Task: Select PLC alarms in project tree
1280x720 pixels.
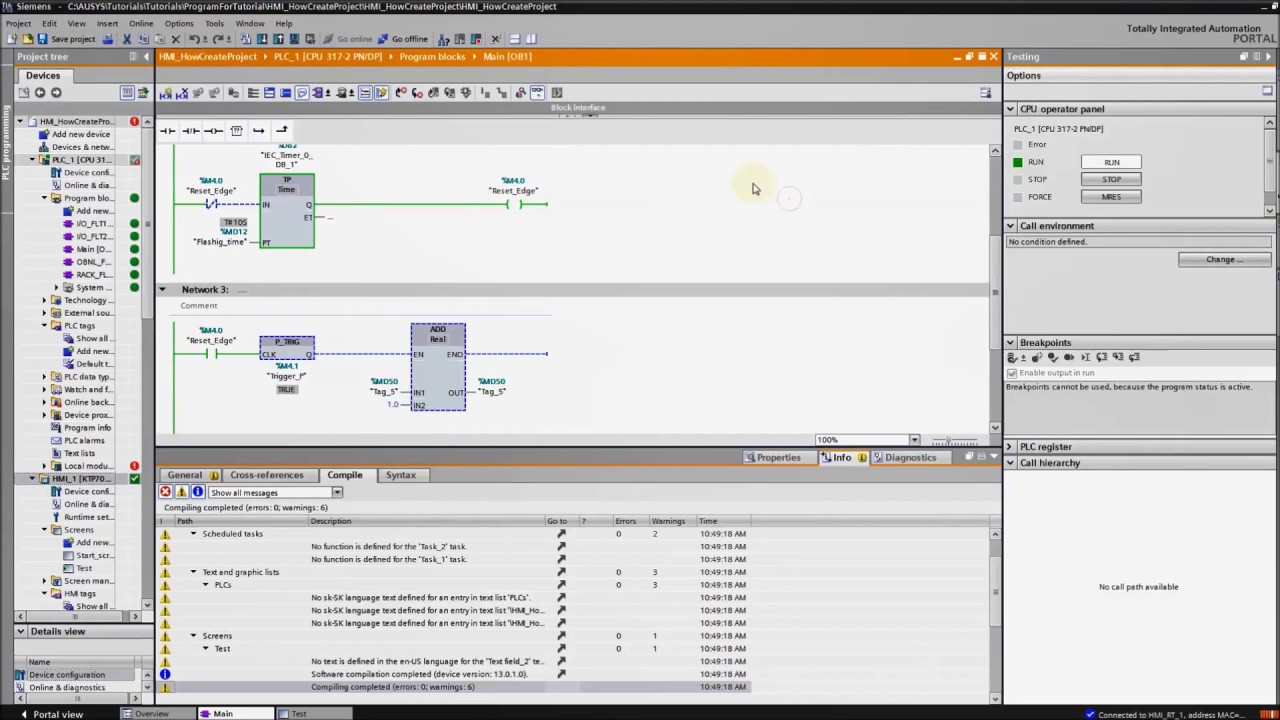Action: [84, 440]
